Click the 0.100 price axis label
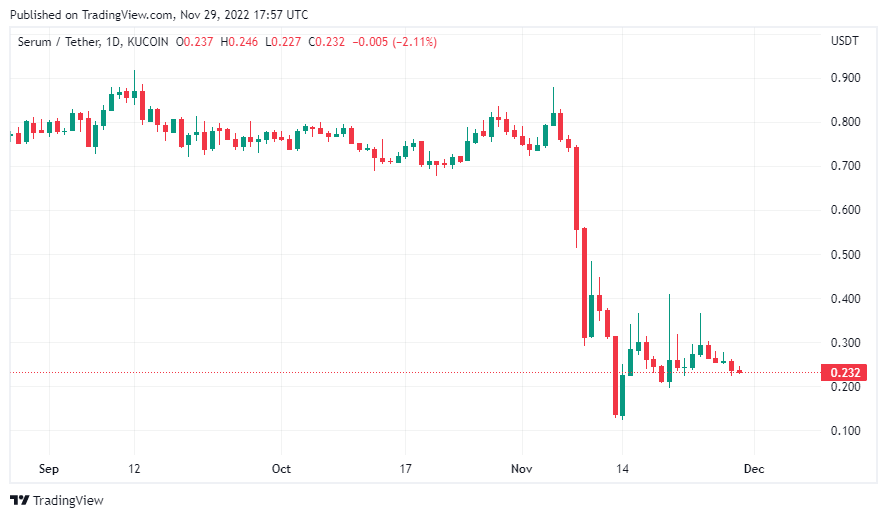Viewport: 887px width, 518px height. click(844, 431)
